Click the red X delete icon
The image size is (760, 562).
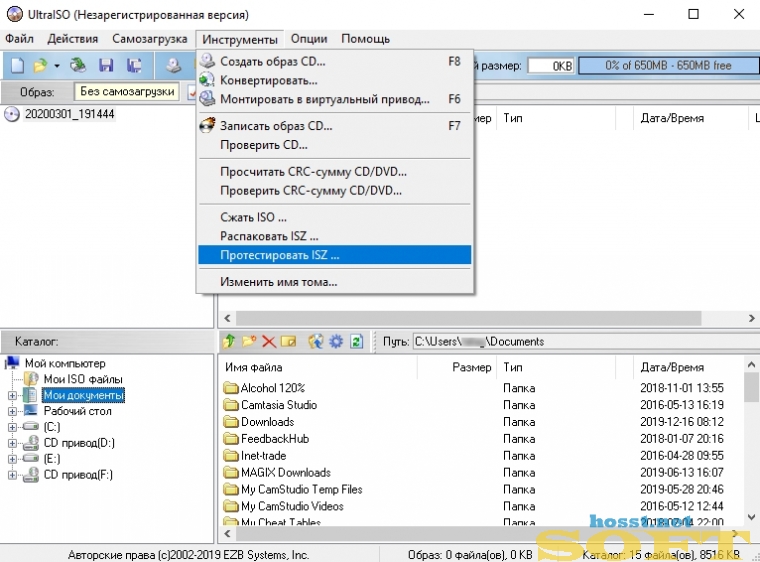click(269, 342)
